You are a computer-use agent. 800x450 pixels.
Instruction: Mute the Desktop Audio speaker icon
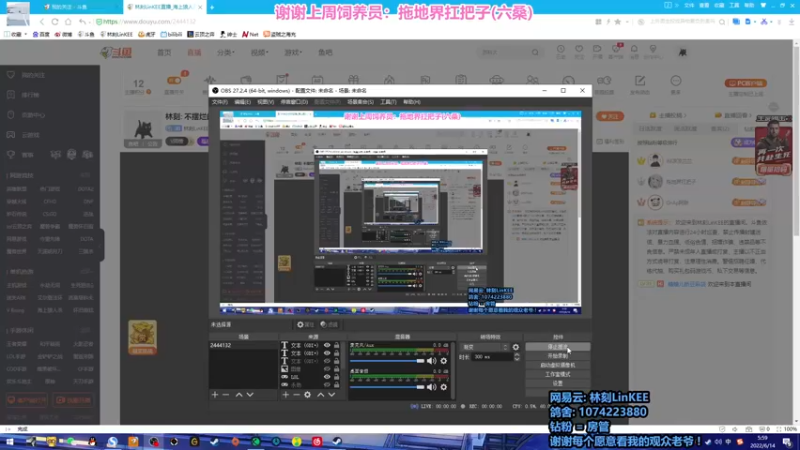click(432, 387)
